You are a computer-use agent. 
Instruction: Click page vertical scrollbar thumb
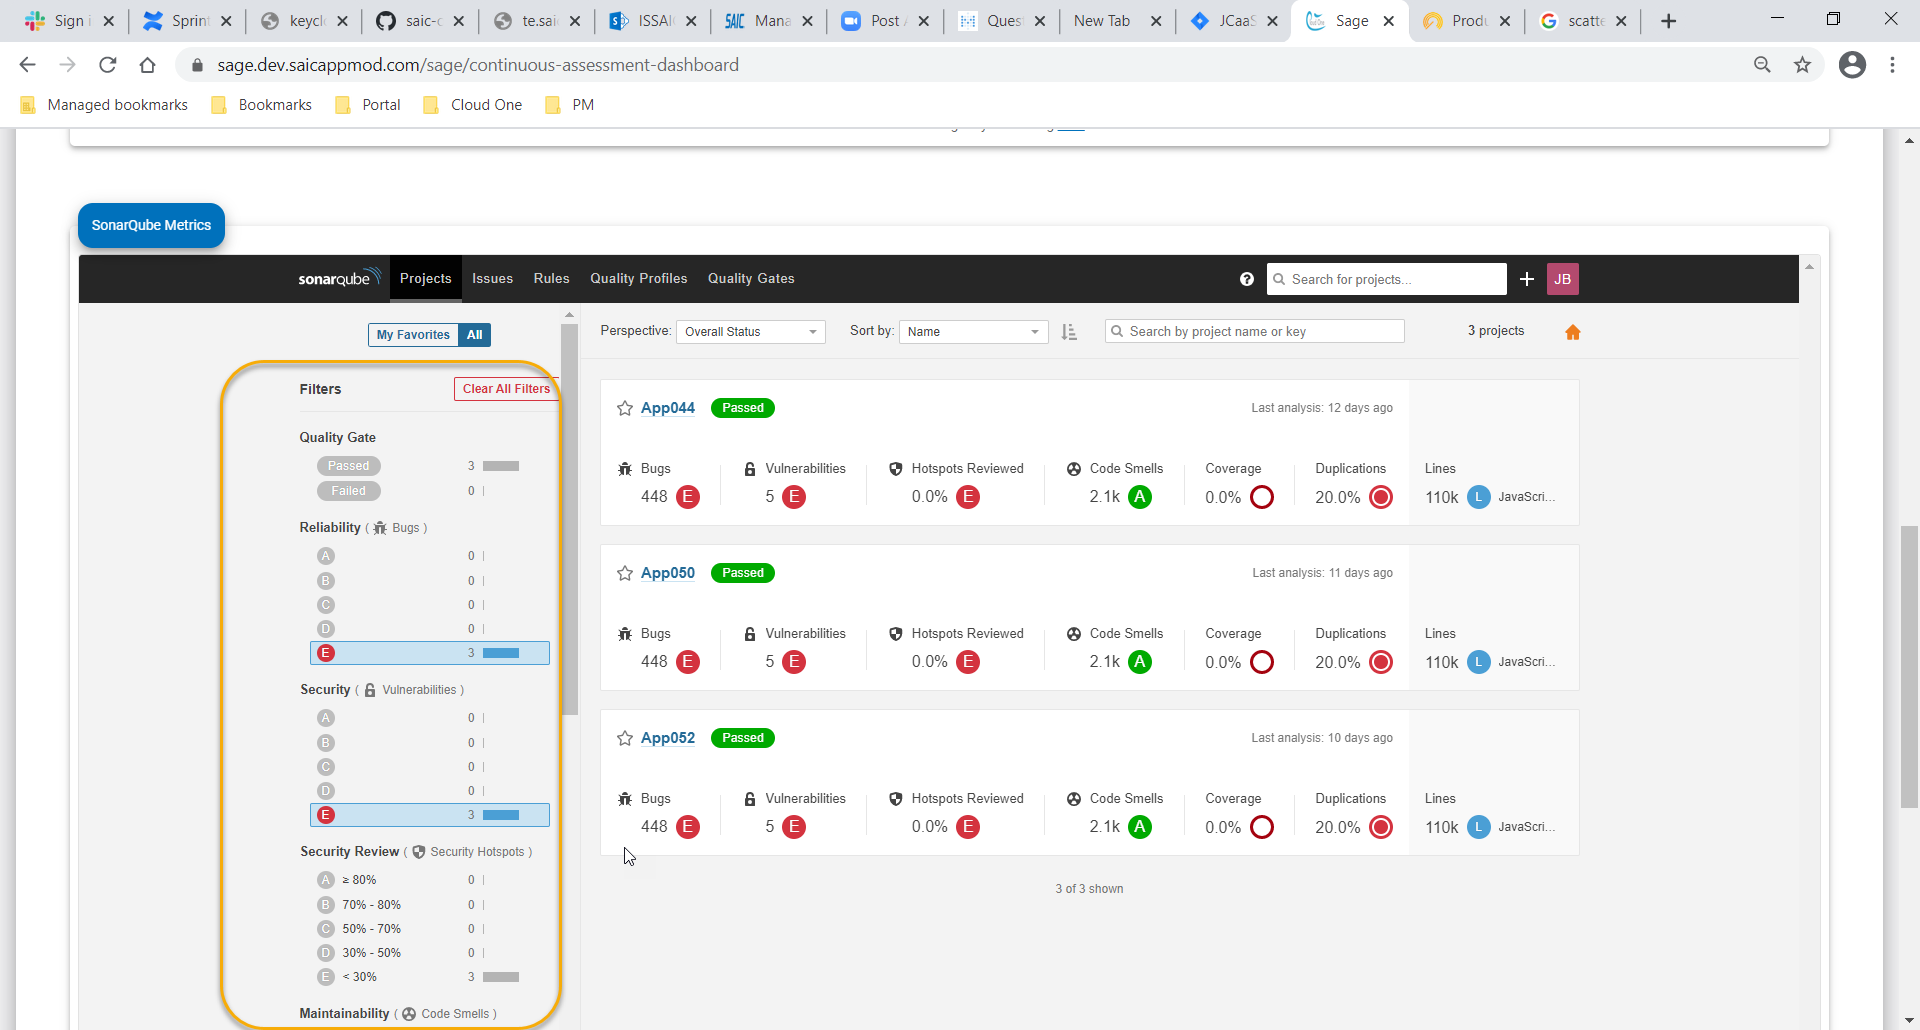1909,665
